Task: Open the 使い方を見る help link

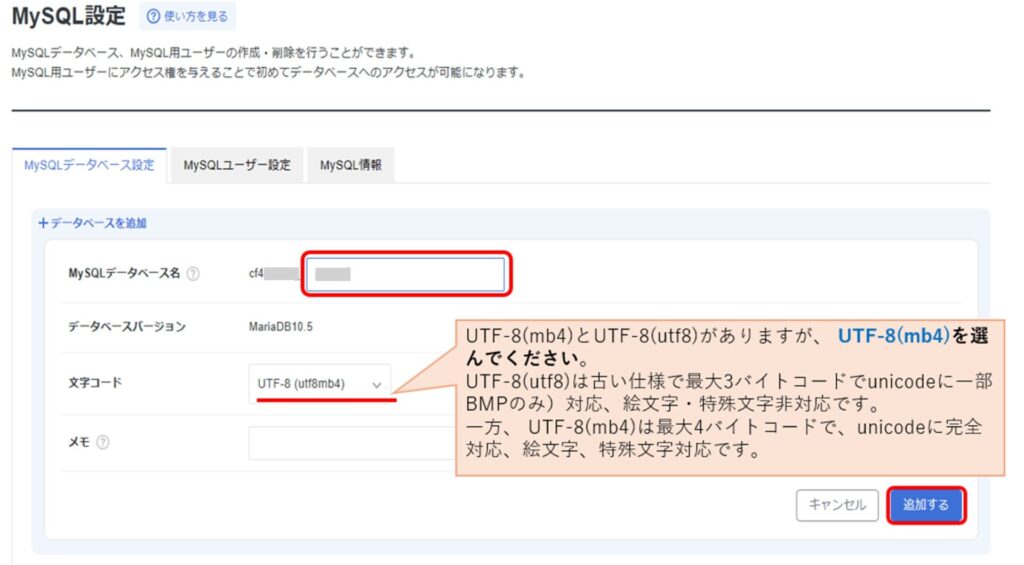Action: tap(187, 16)
